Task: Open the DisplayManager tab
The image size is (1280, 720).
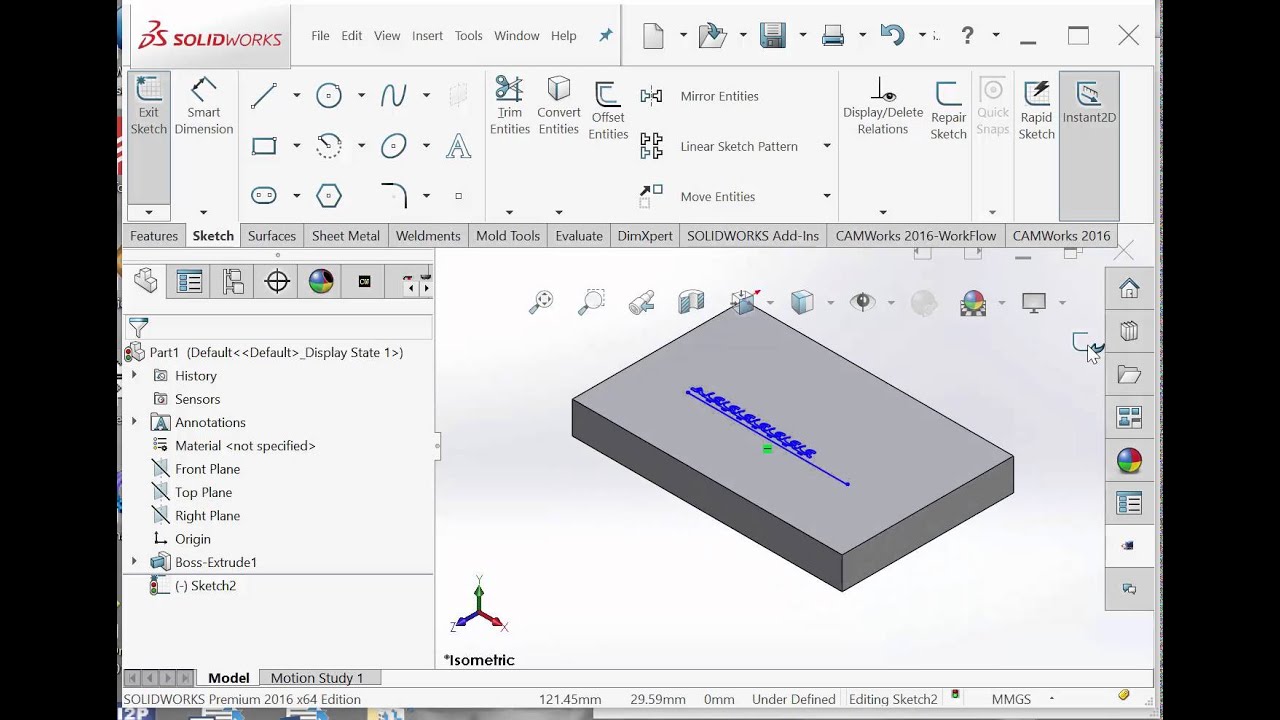Action: pyautogui.click(x=321, y=282)
